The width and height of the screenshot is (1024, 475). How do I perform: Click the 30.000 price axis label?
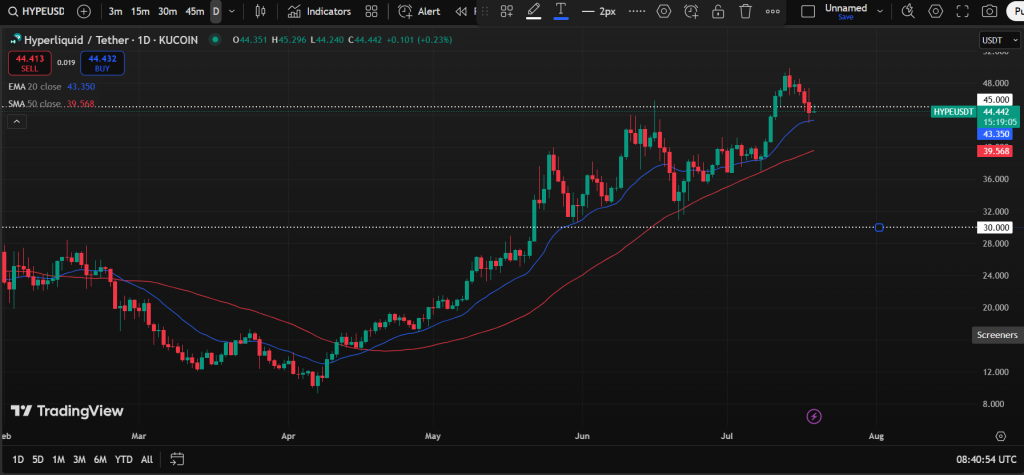tap(995, 227)
